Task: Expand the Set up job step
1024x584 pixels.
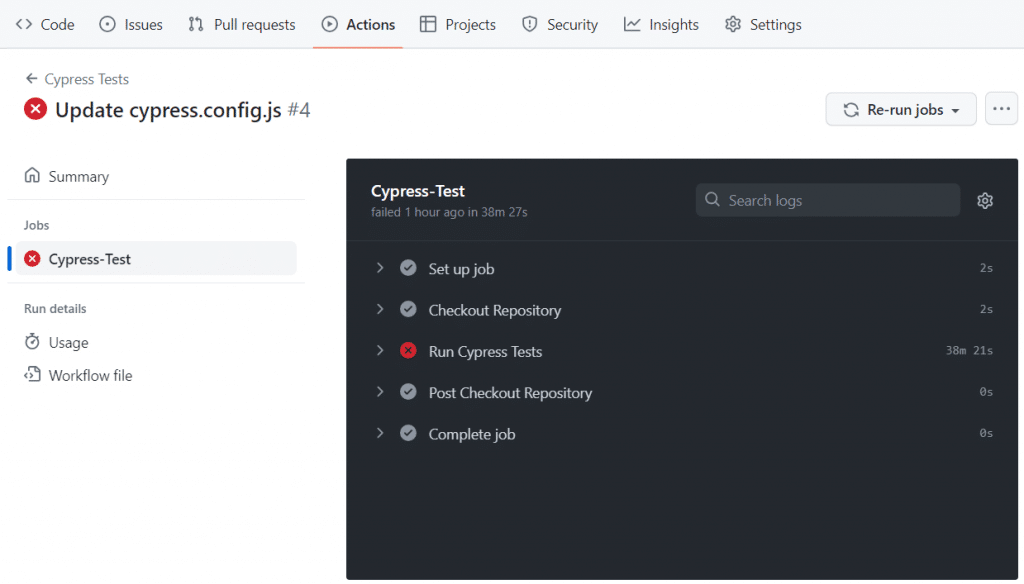Action: (x=380, y=268)
